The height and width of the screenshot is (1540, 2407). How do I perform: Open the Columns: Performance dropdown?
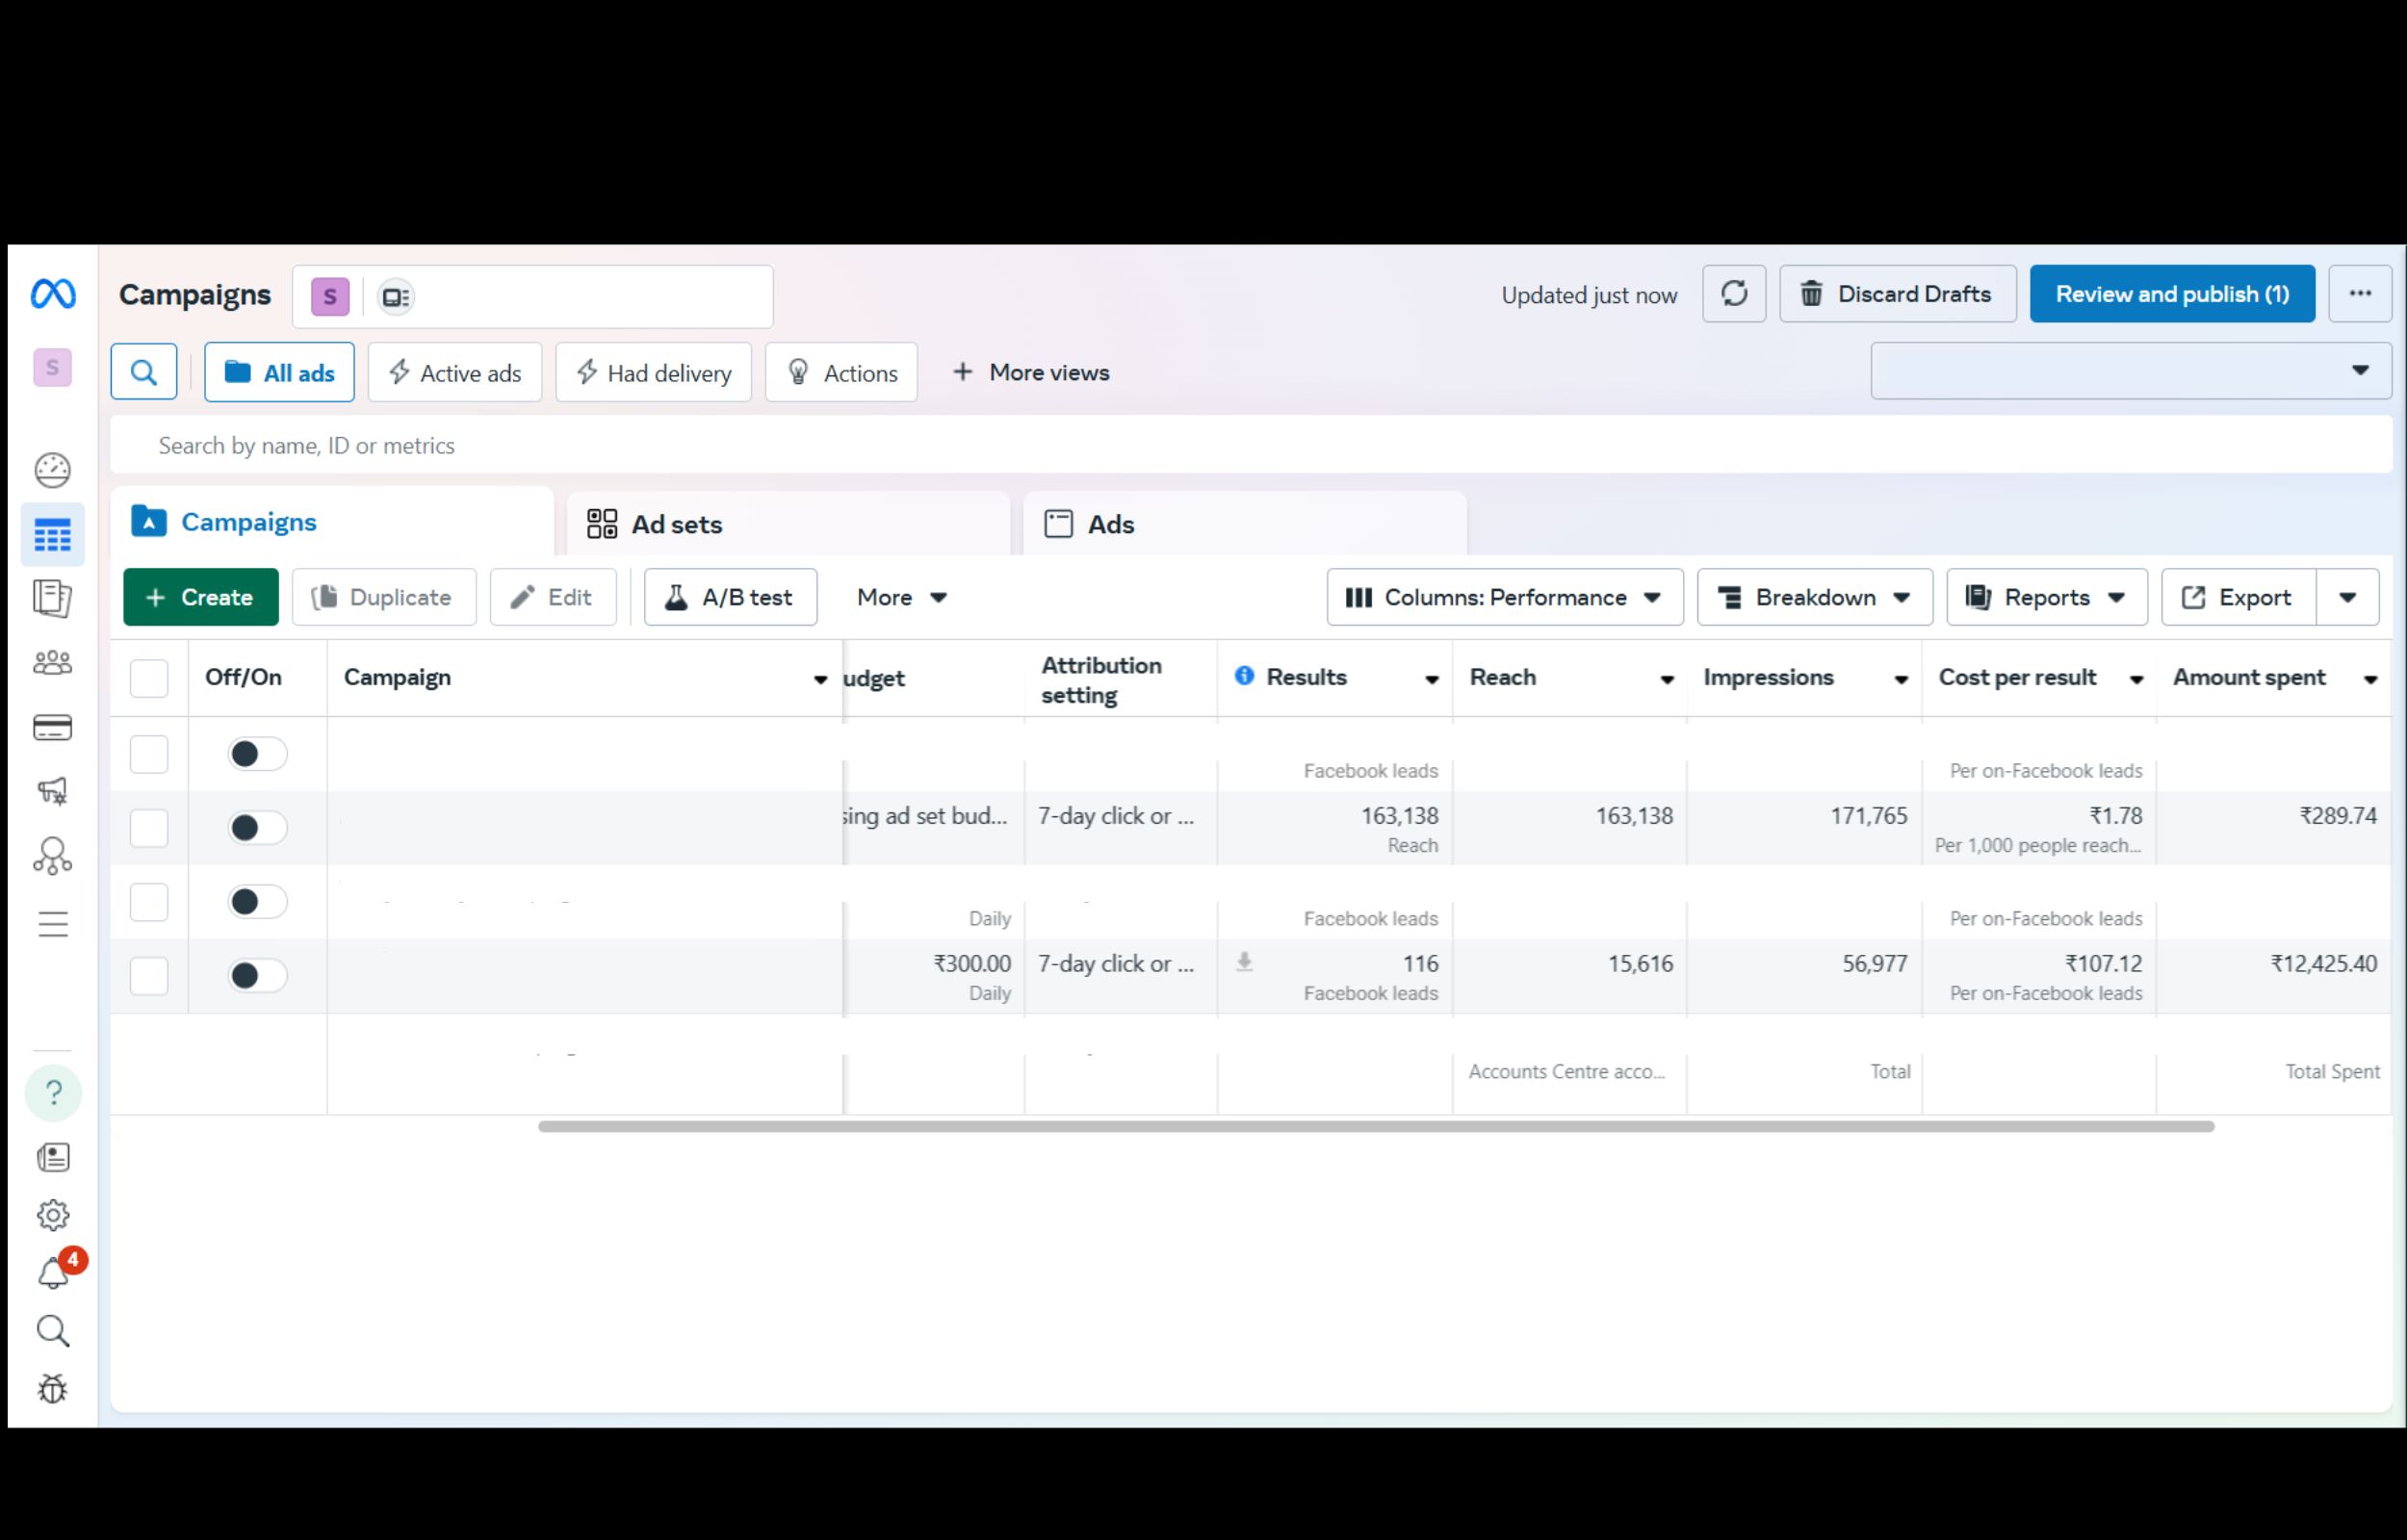point(1504,597)
